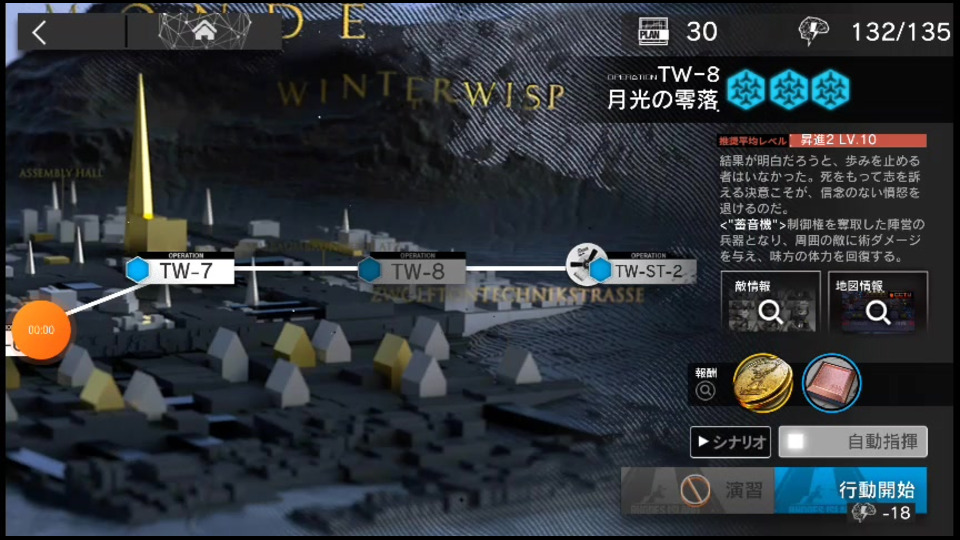Tap the sanity brain icon at top
This screenshot has height=540, width=960.
(x=813, y=31)
